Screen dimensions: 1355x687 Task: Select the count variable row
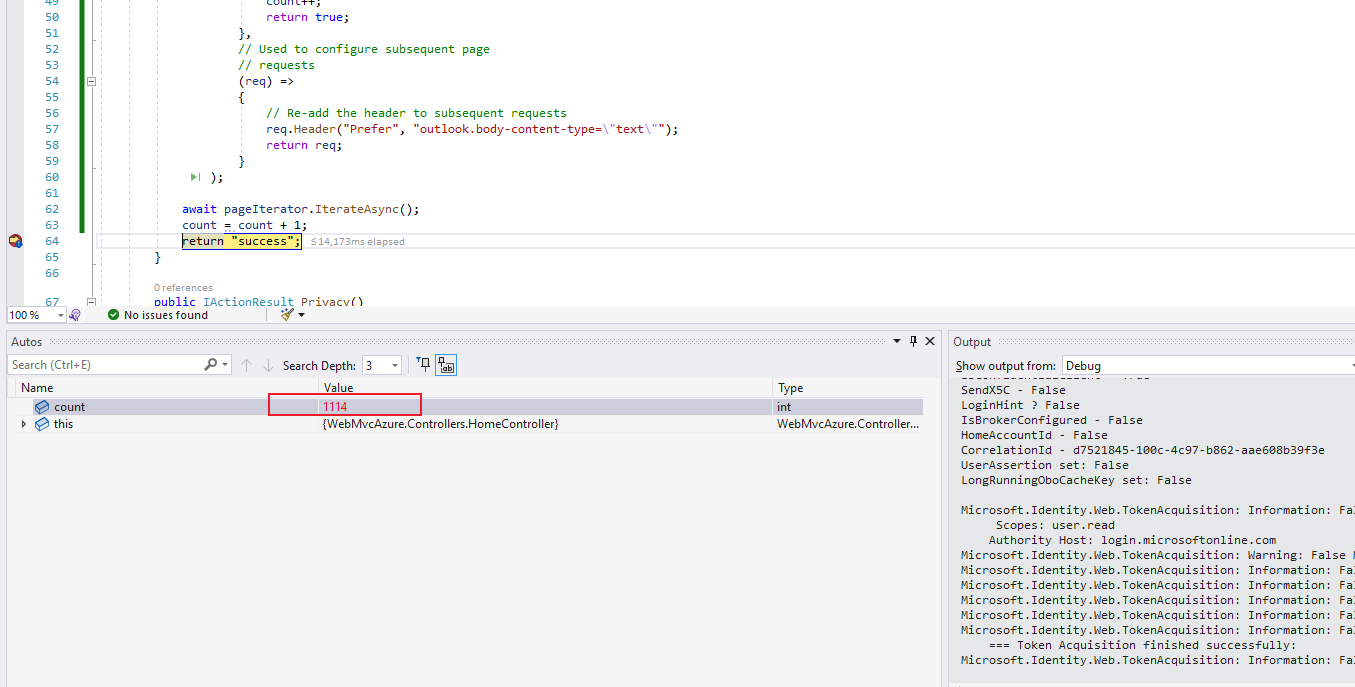click(466, 407)
